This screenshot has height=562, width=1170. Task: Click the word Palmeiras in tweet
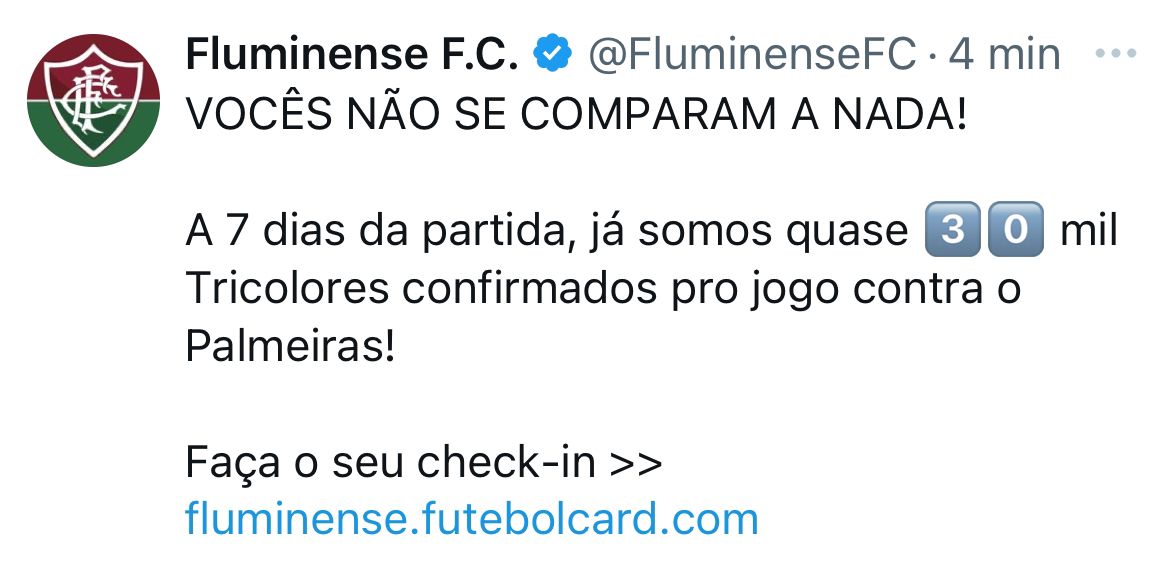pos(290,346)
